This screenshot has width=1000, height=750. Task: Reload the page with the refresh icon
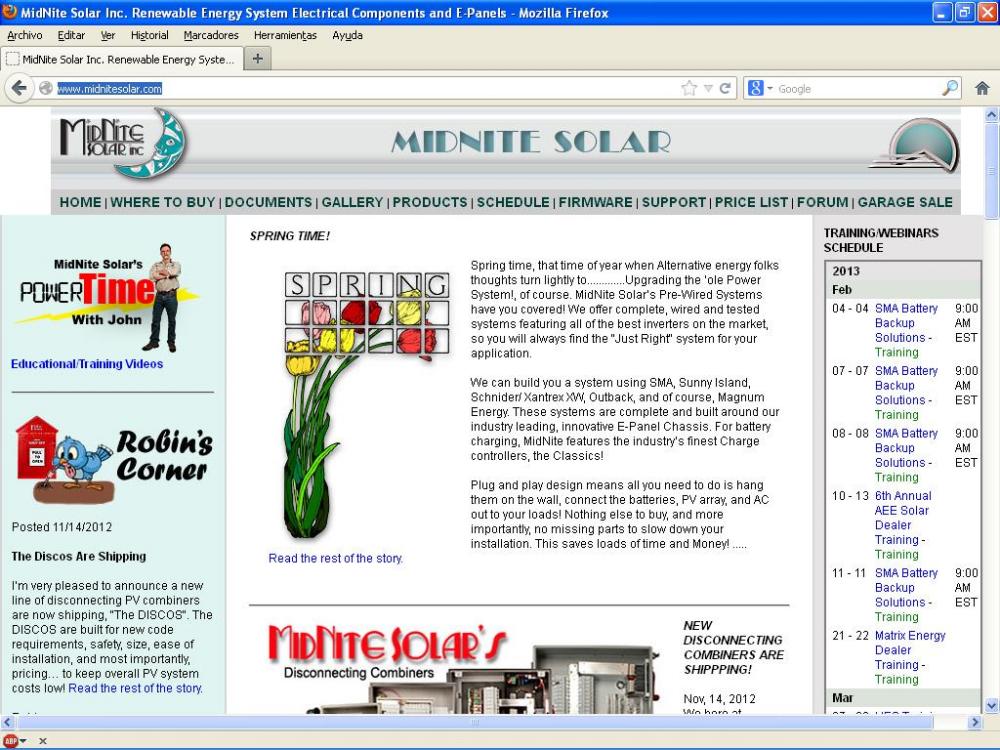pyautogui.click(x=725, y=88)
